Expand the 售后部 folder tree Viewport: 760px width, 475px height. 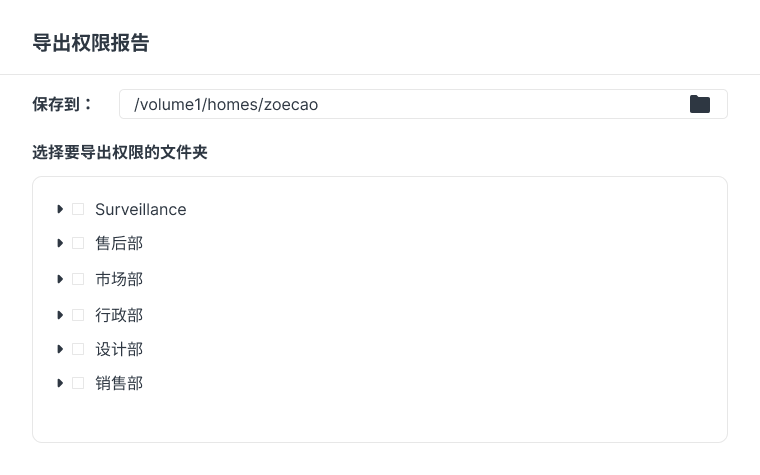pyautogui.click(x=61, y=243)
